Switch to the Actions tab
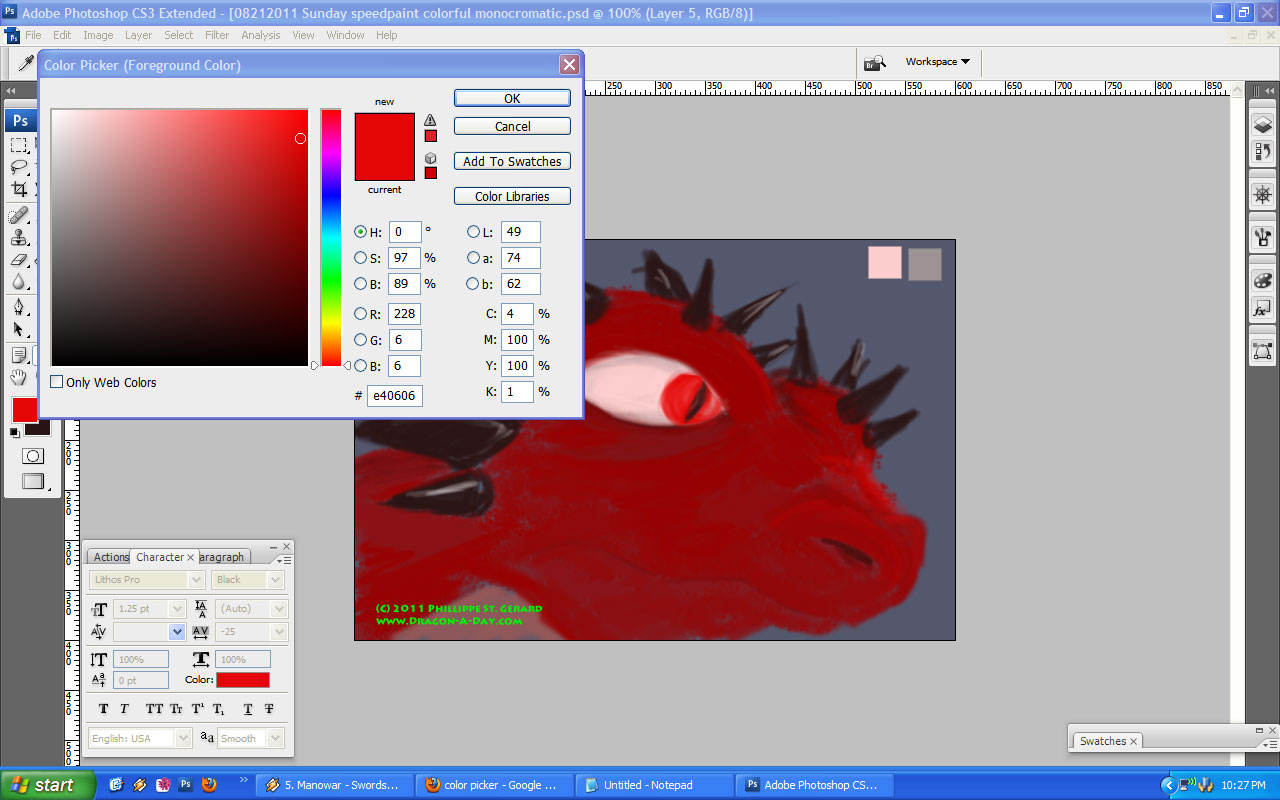 [111, 557]
